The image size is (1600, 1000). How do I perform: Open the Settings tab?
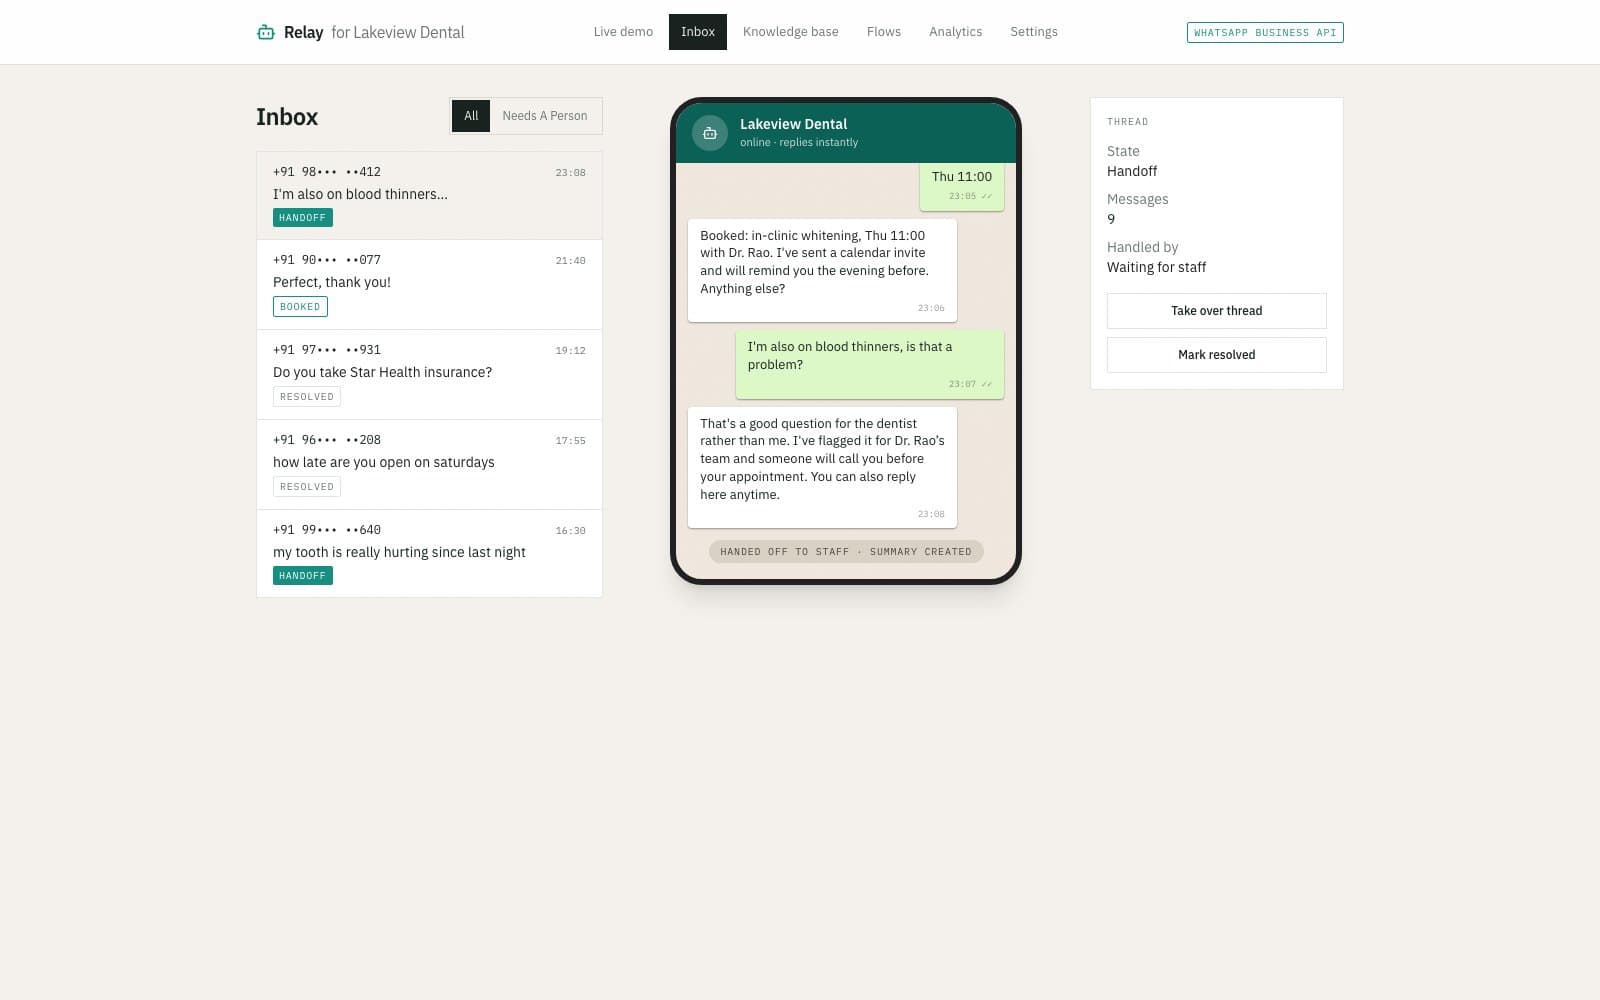1034,32
